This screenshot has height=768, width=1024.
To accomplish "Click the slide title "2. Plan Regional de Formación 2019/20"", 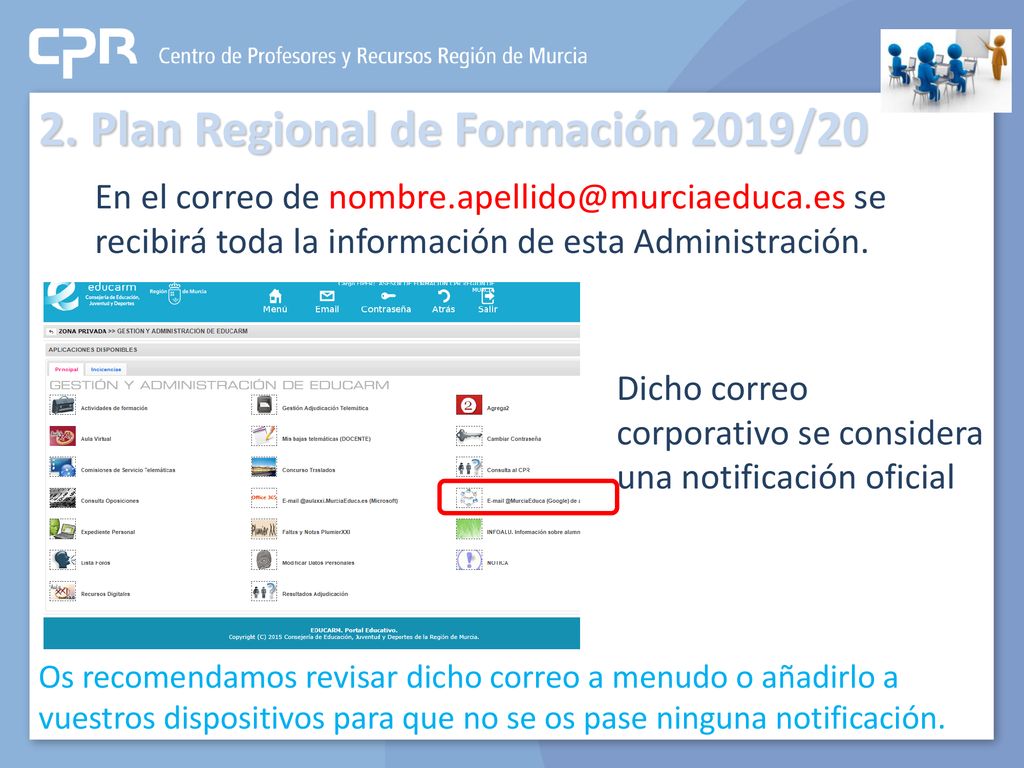I will coord(454,130).
